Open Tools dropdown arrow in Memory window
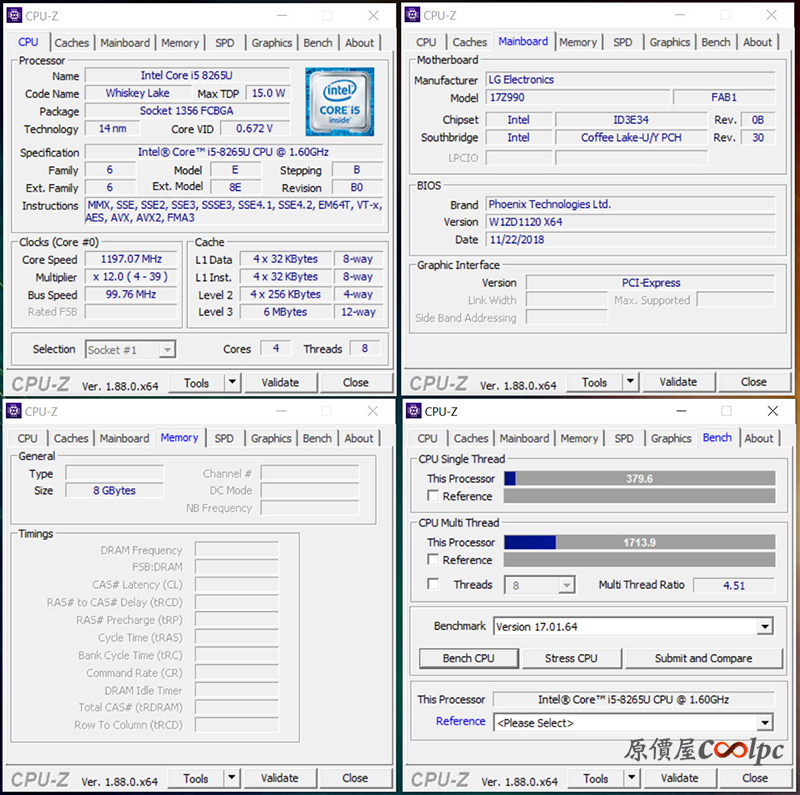 point(232,778)
